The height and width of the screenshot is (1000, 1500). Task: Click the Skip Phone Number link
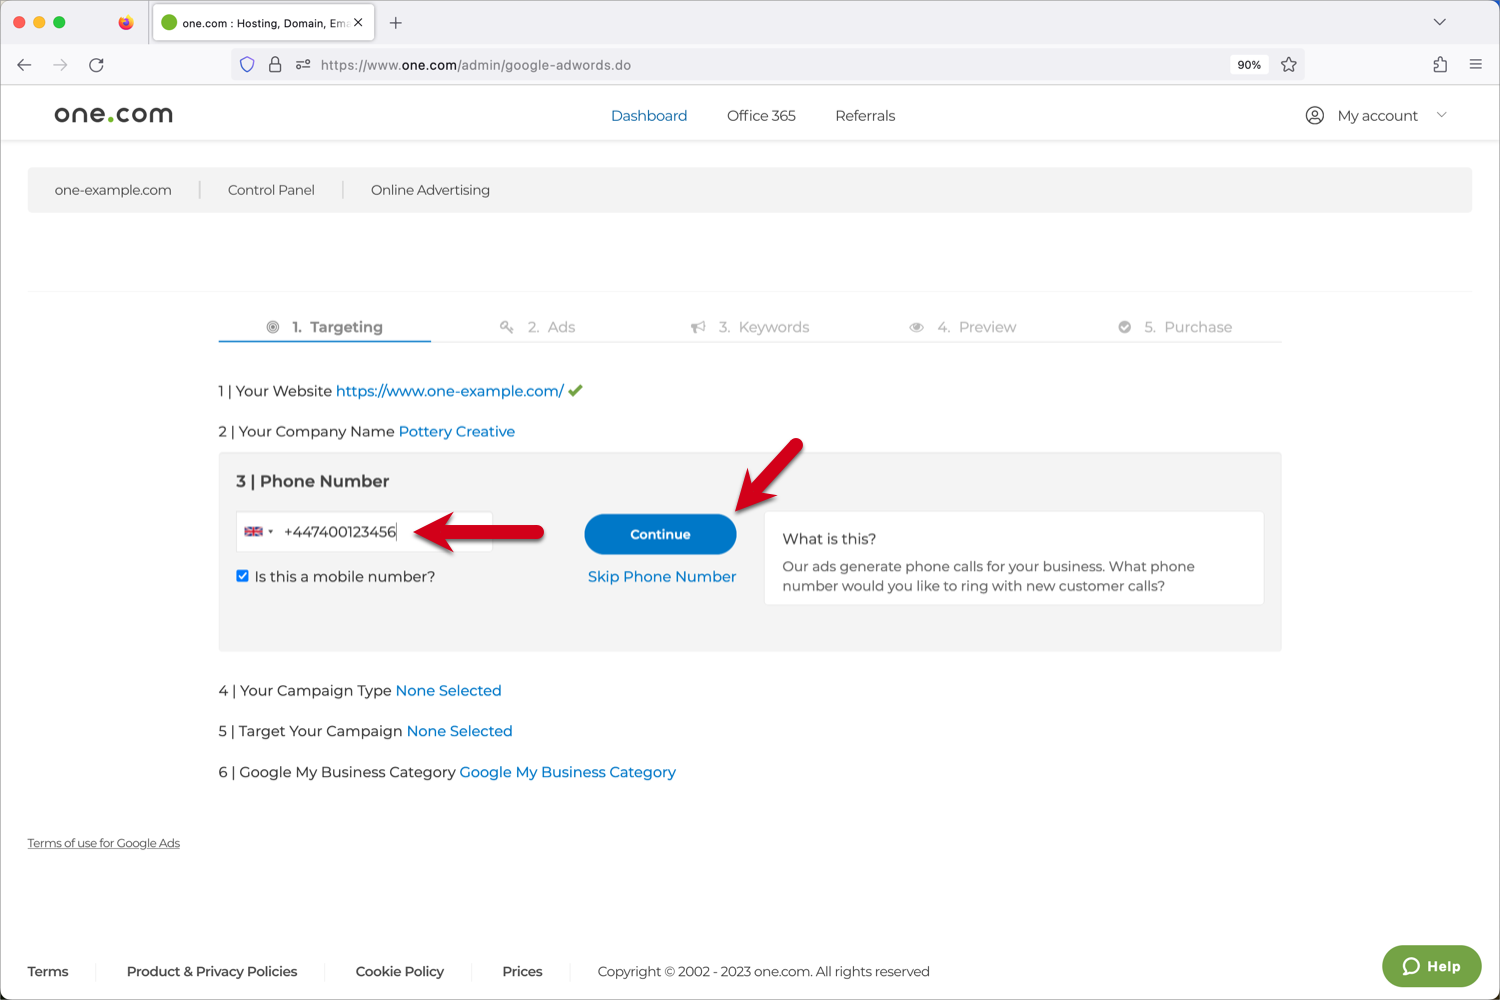(661, 576)
